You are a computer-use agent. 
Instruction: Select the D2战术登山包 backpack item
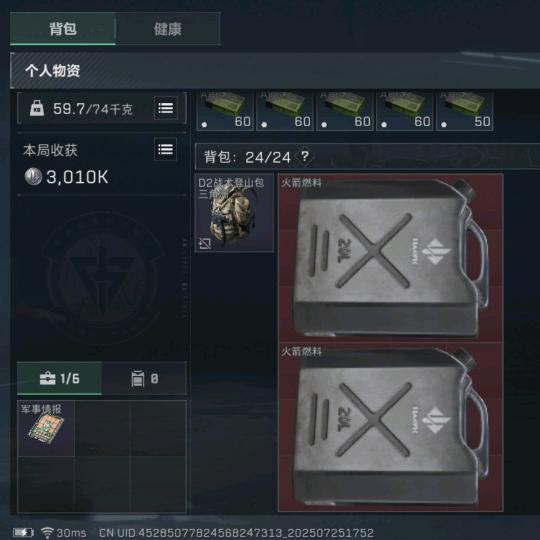coord(235,213)
